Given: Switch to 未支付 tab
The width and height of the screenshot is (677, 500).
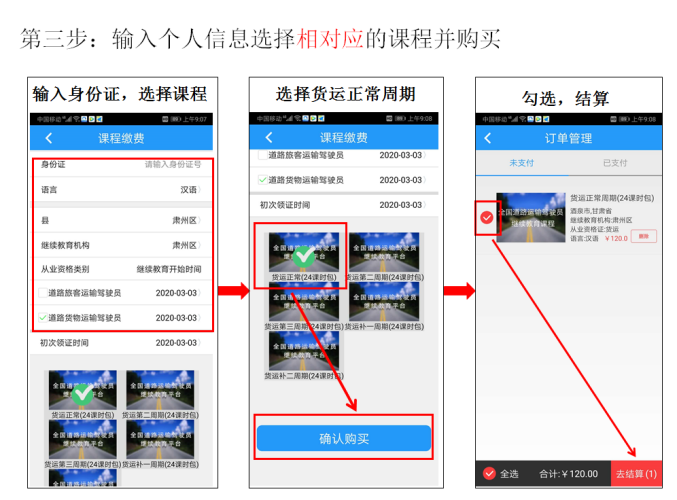Looking at the screenshot, I should 522,162.
